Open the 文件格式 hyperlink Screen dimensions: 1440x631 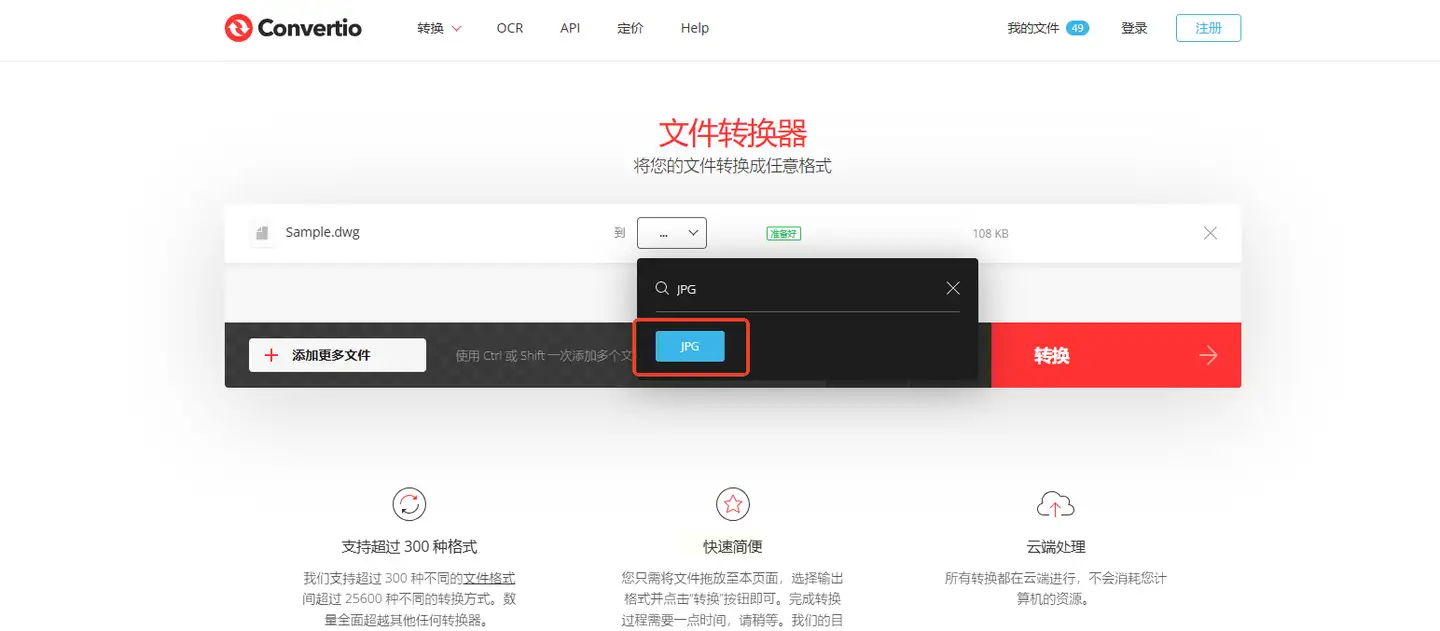click(489, 578)
